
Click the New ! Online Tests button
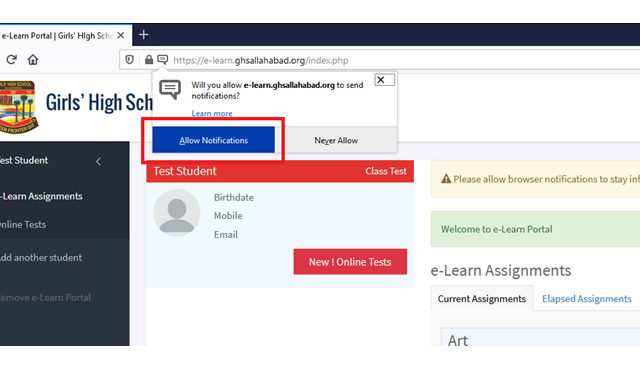click(350, 262)
